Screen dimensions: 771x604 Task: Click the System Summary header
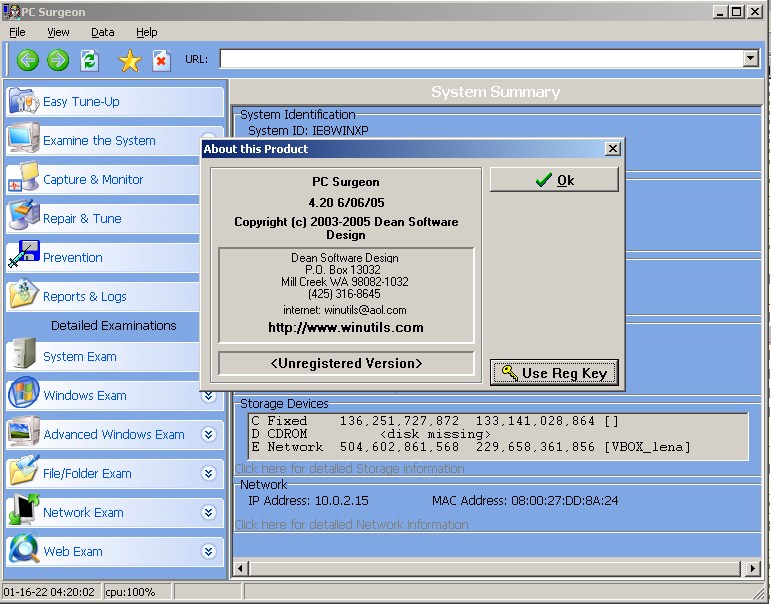pos(496,92)
